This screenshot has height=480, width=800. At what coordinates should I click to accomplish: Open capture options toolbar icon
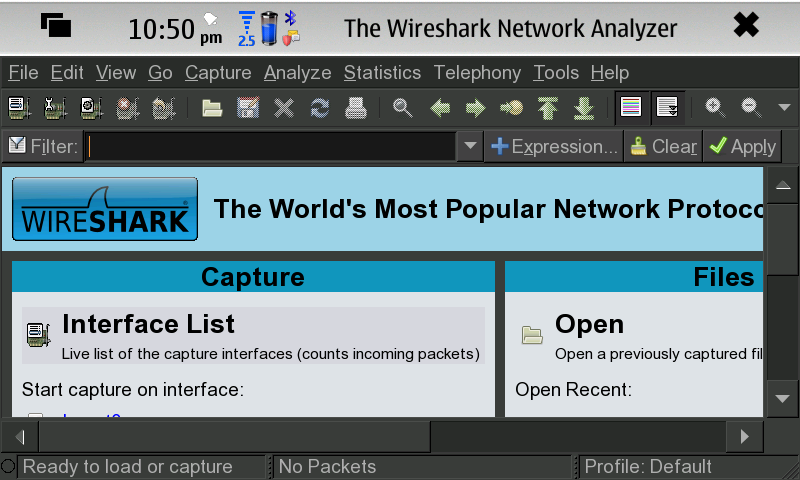point(55,108)
